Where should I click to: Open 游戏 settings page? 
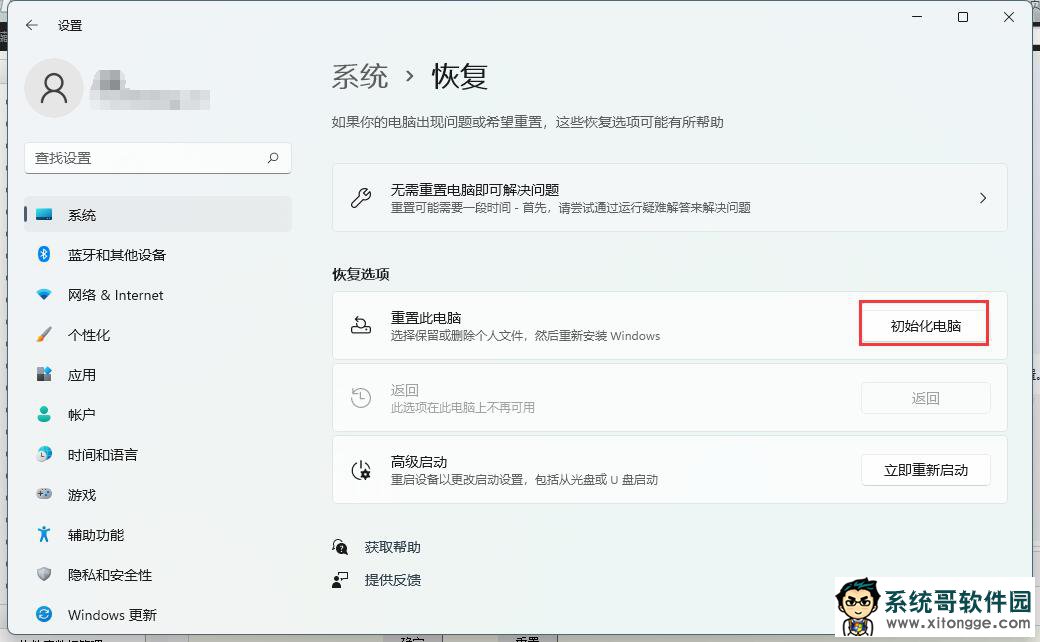point(158,494)
